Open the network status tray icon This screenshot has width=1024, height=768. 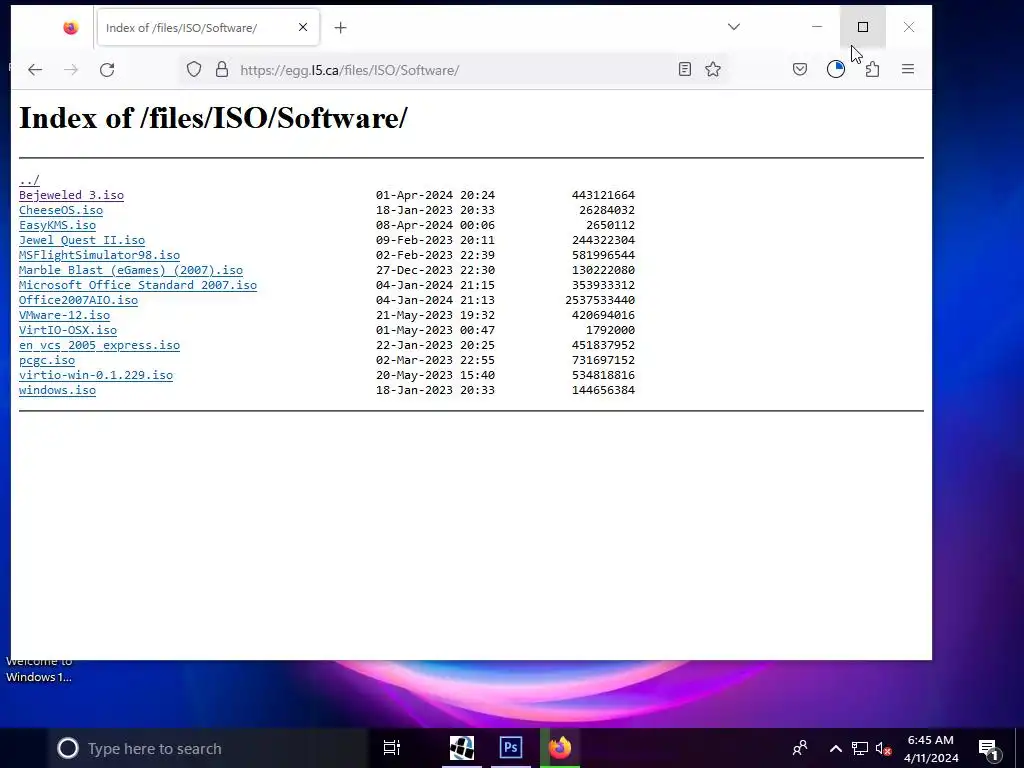tap(859, 748)
